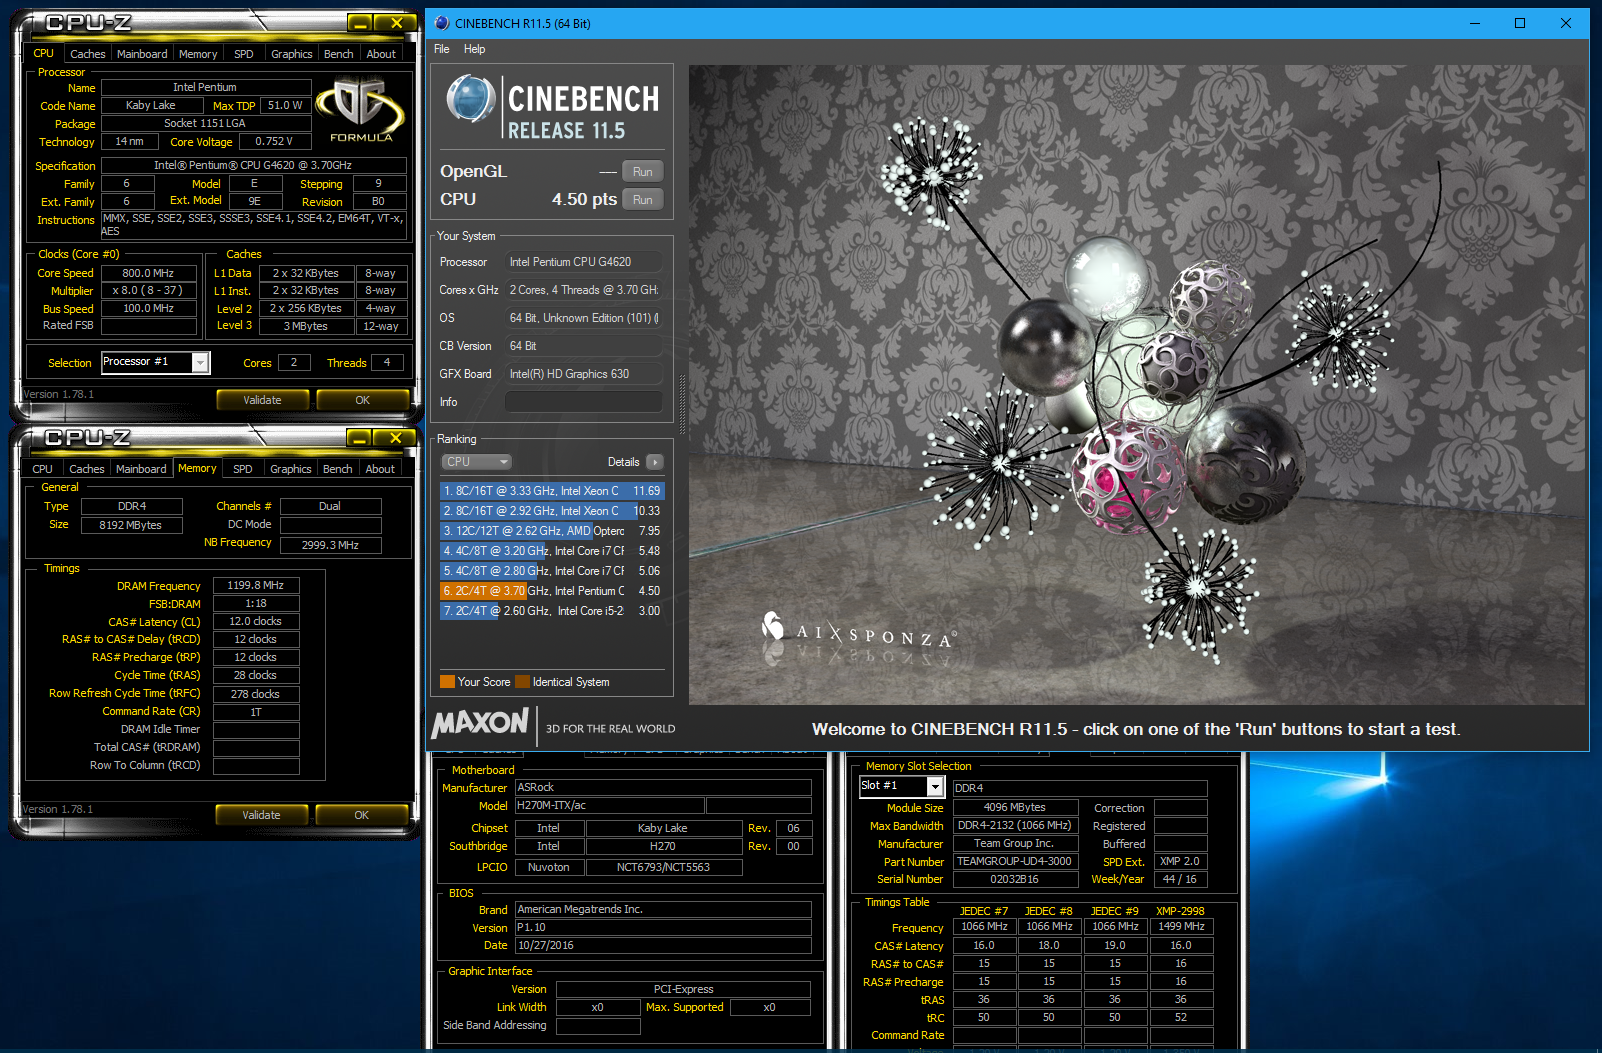Open Bench tab in lower CPU-Z window

(x=338, y=469)
